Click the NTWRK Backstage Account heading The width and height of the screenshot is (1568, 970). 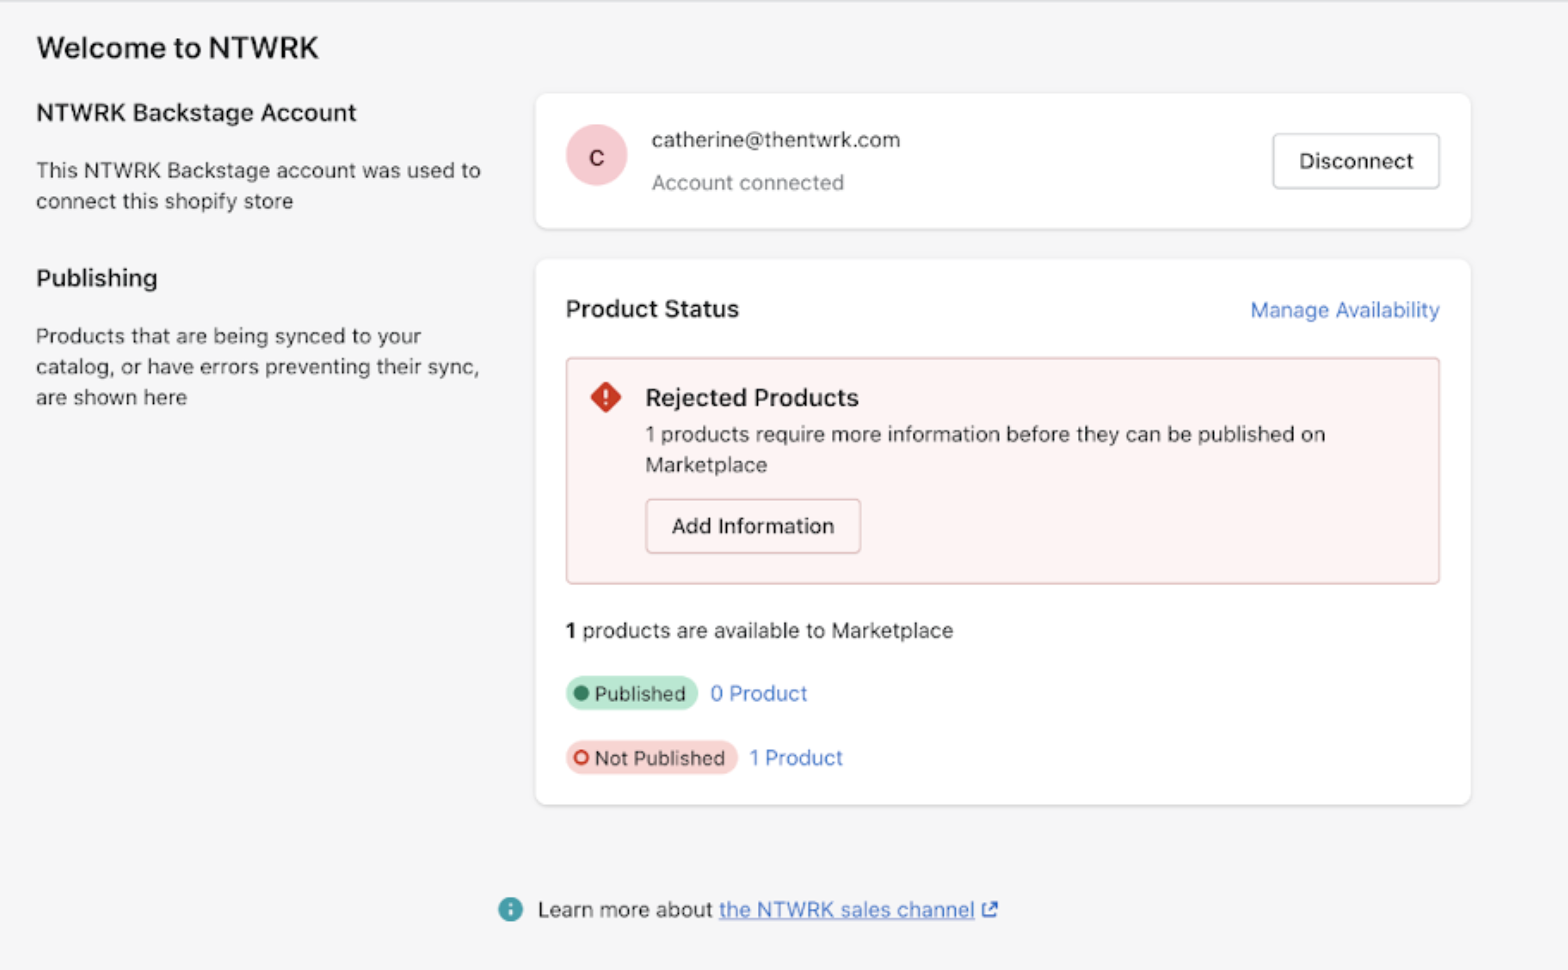196,113
